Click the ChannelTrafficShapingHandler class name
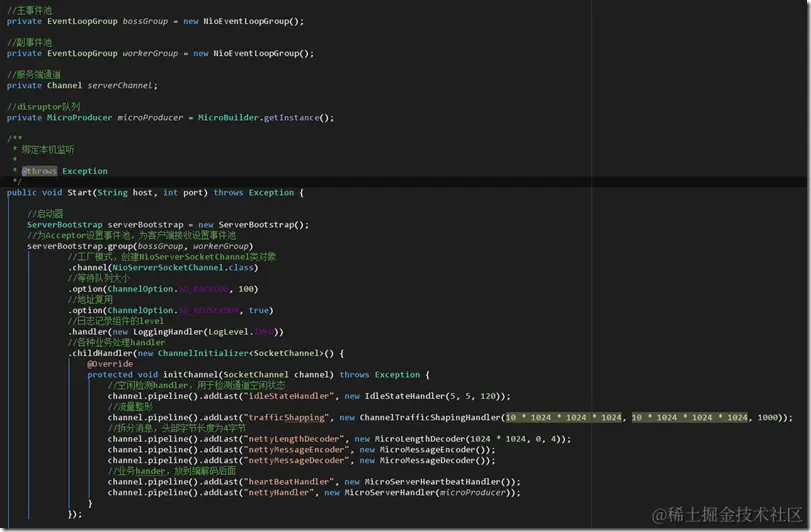The height and width of the screenshot is (532, 811). click(430, 417)
